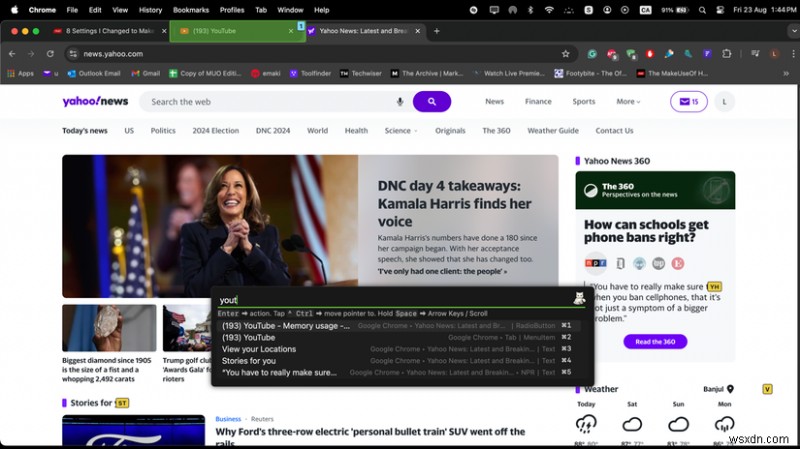Open the Outlook Email bookmark
Viewport: 800px width, 449px height.
click(94, 73)
